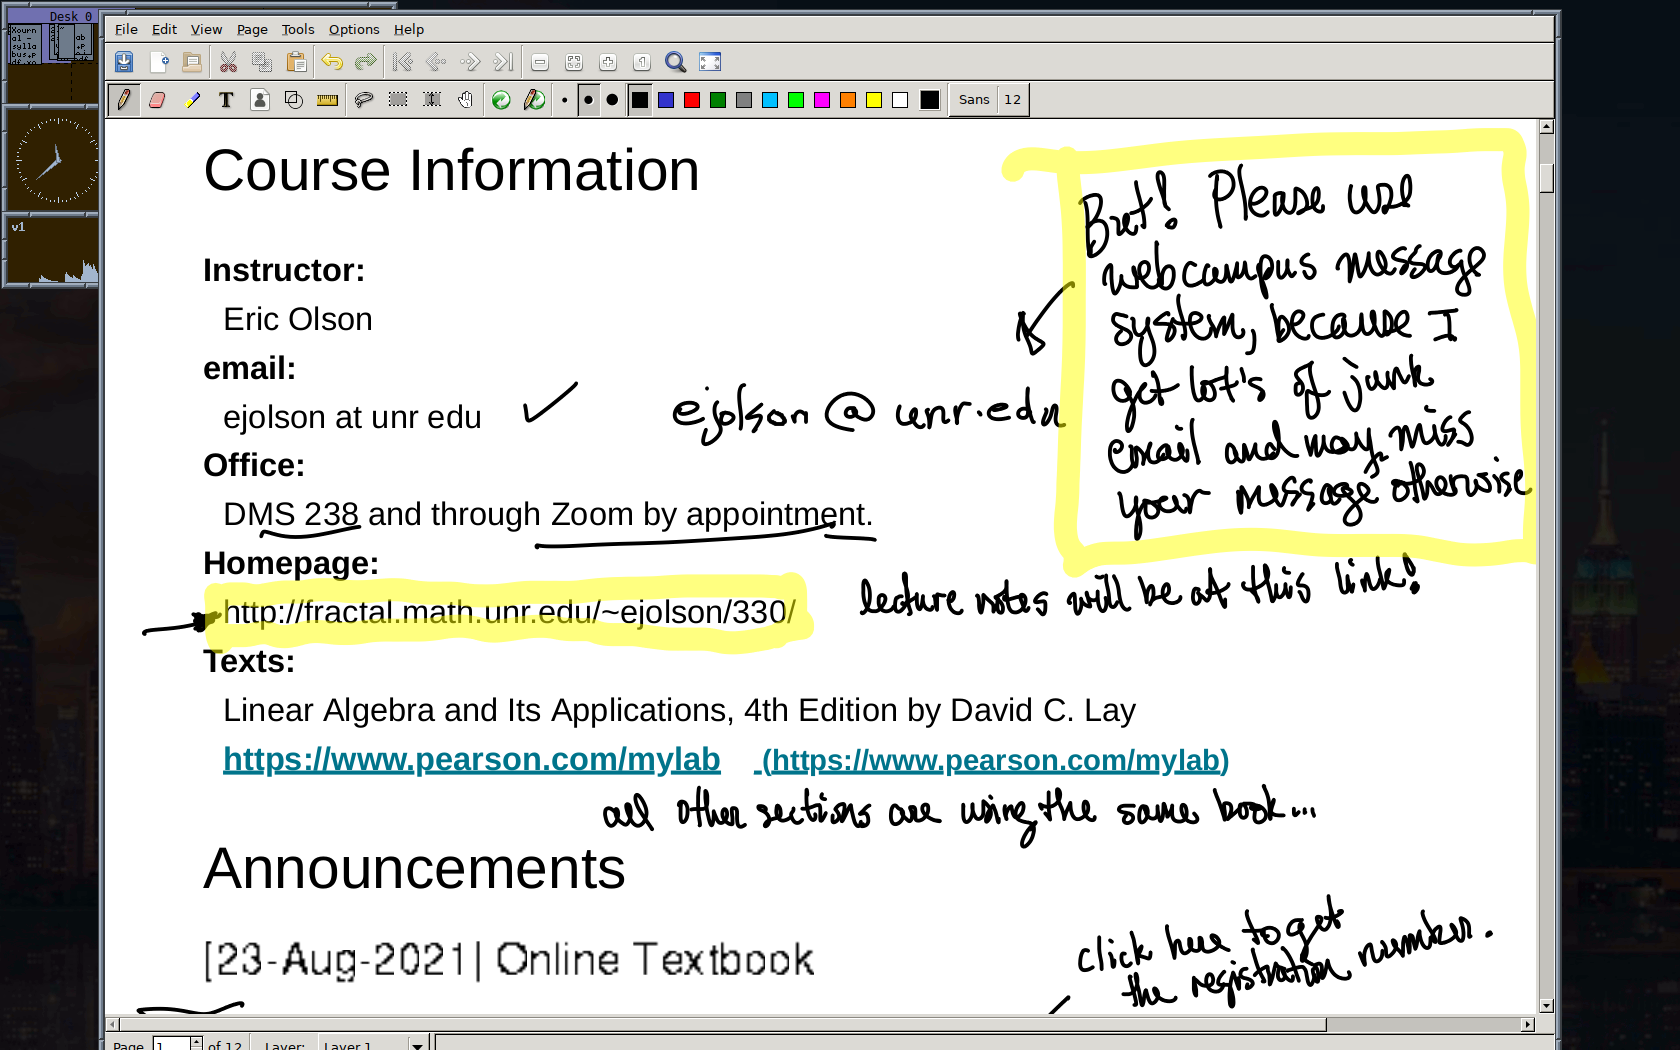This screenshot has height=1050, width=1680.
Task: Open the Tools menu
Action: 297,30
